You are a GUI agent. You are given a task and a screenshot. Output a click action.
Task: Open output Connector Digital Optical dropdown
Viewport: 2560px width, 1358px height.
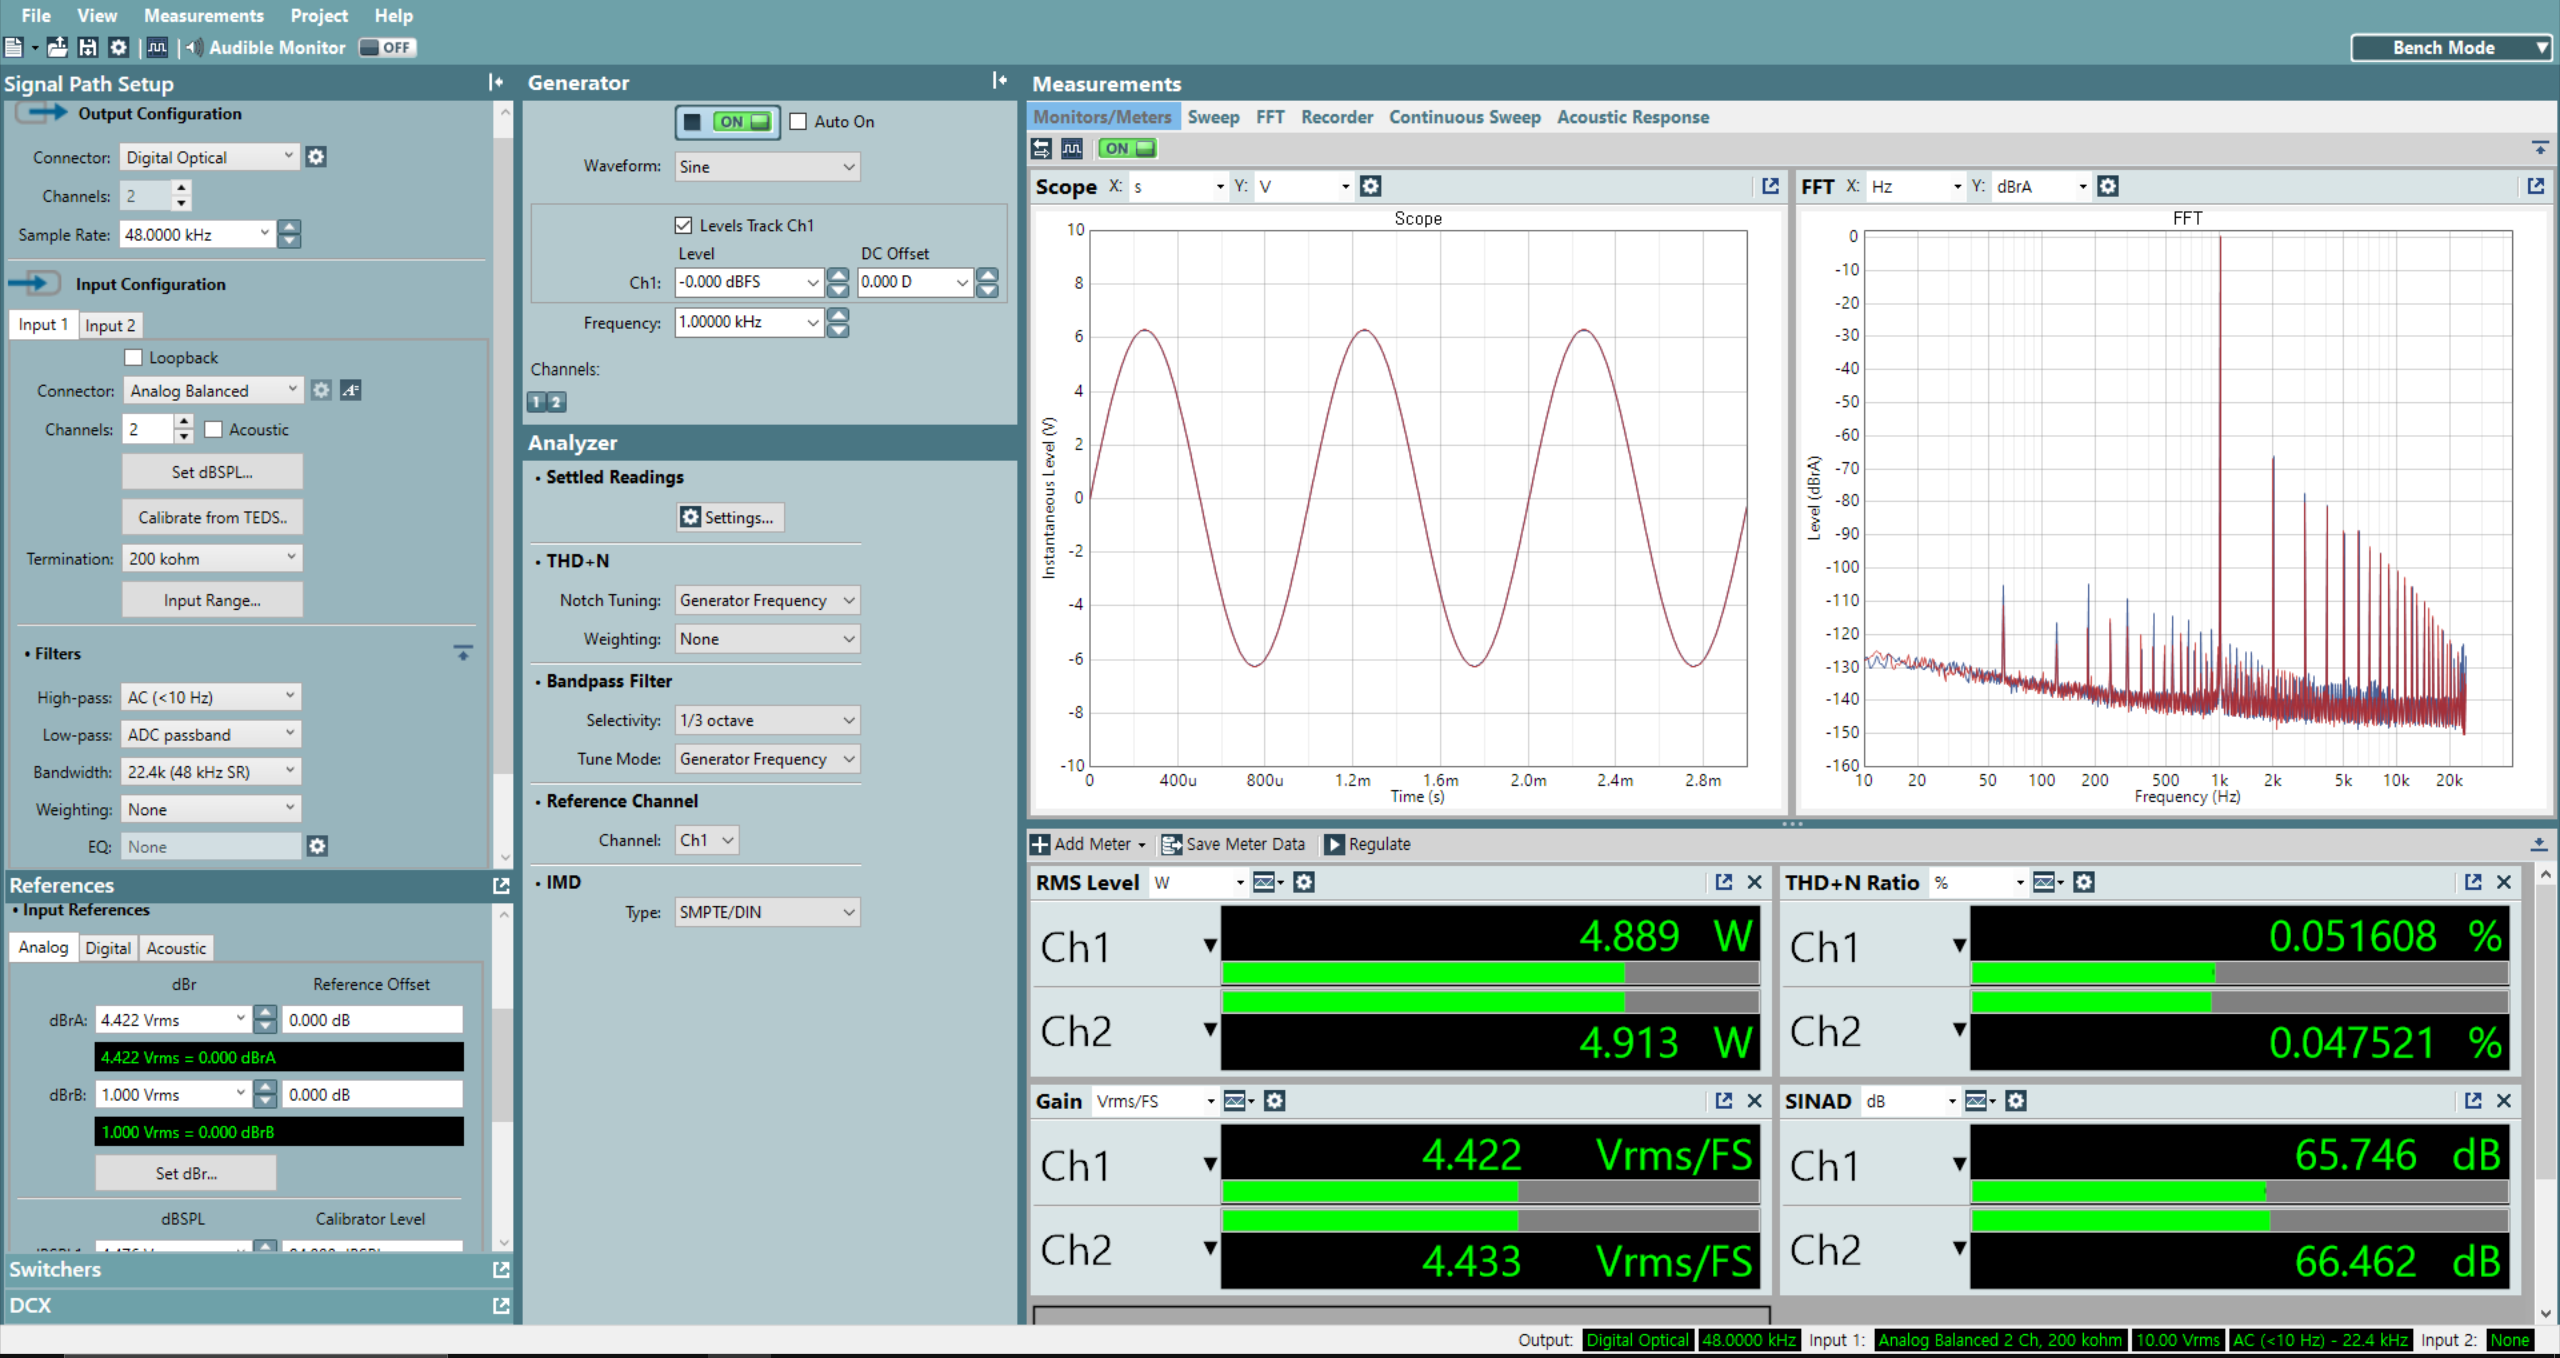coord(209,157)
